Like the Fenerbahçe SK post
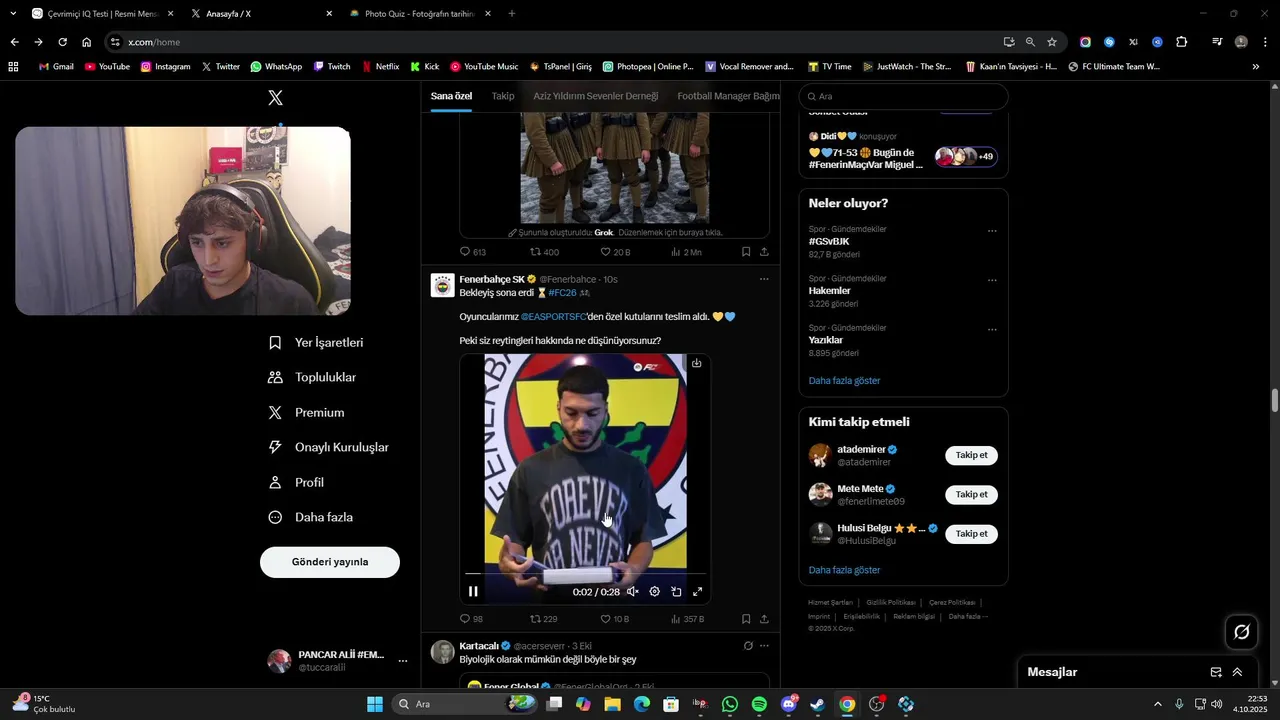 tap(614, 619)
